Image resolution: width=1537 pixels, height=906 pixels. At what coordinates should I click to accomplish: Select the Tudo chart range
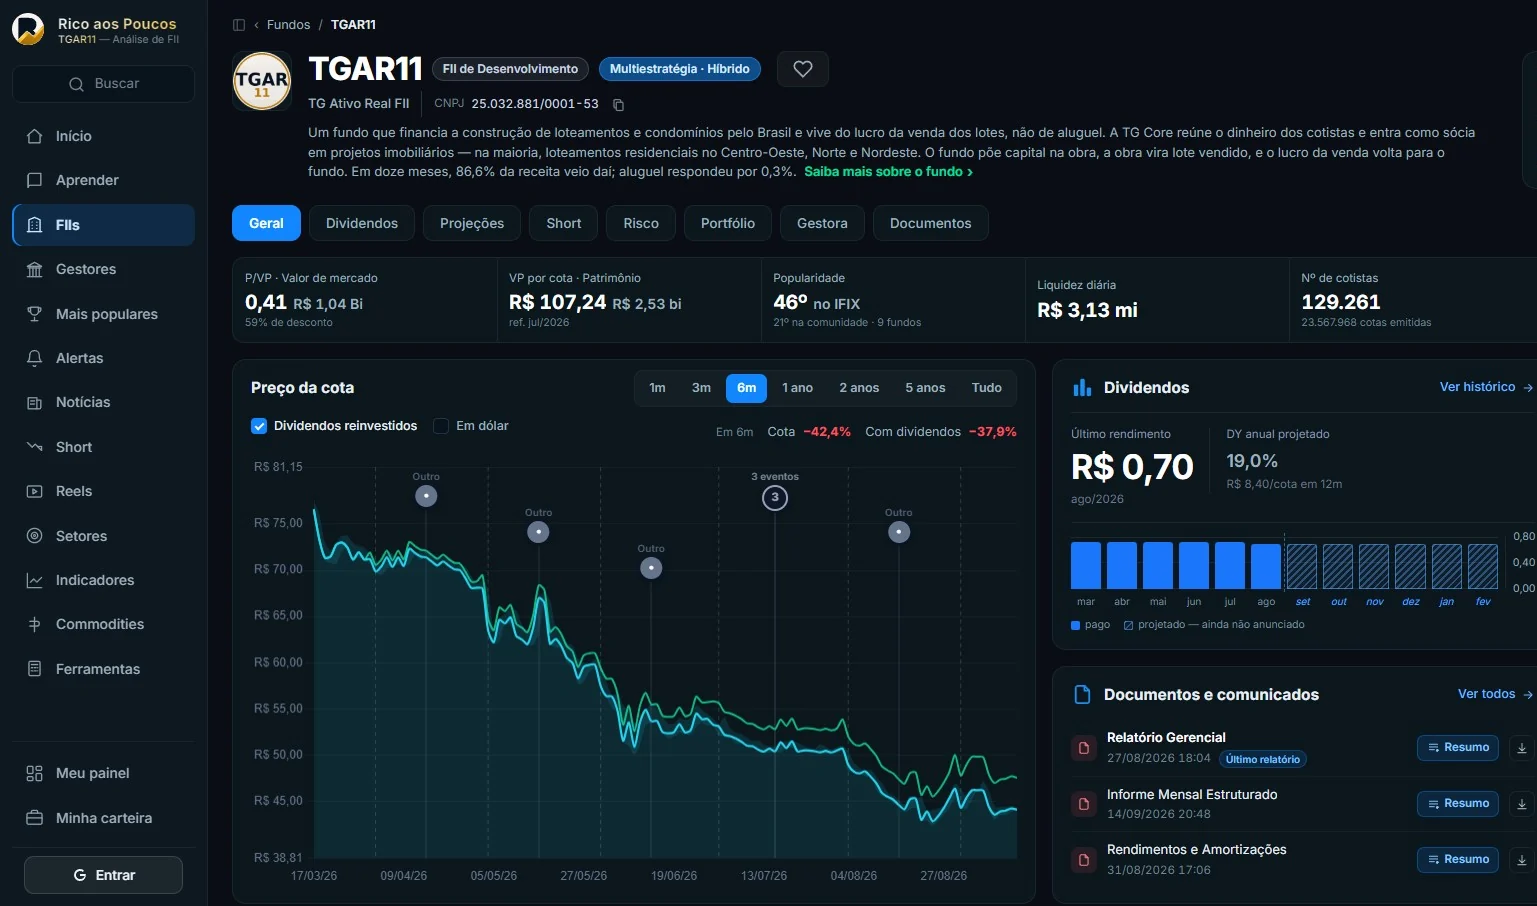click(987, 388)
